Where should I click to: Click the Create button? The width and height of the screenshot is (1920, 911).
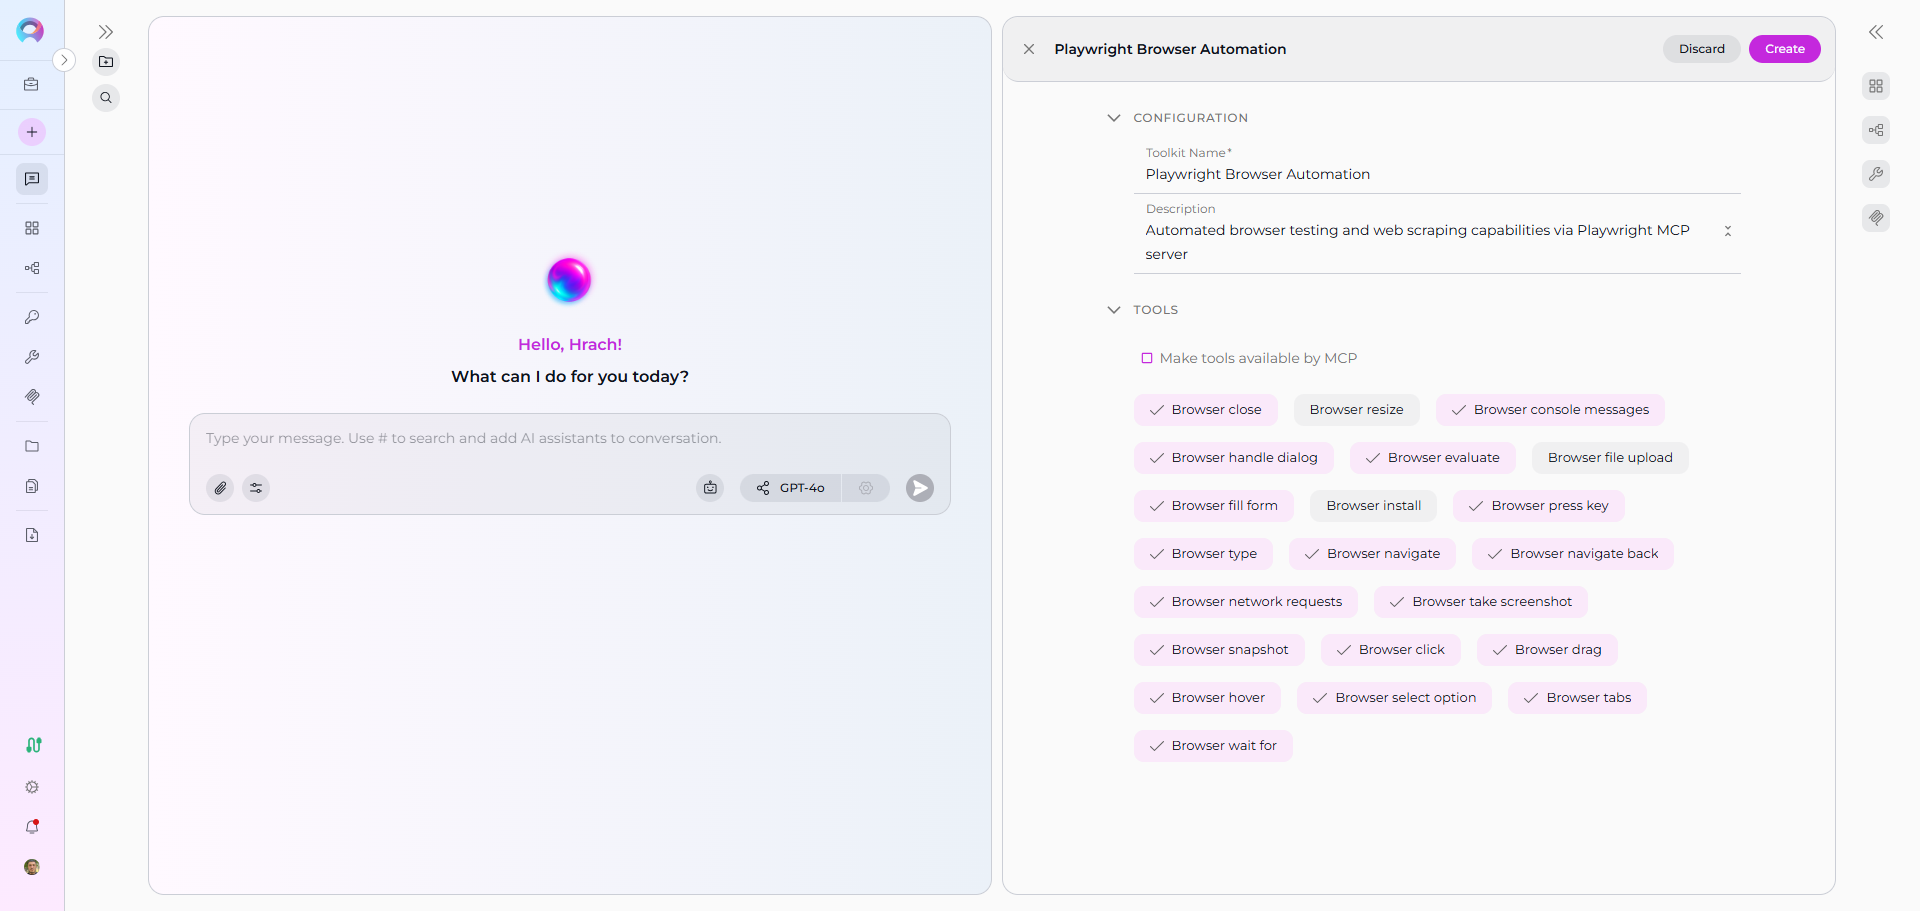point(1784,49)
